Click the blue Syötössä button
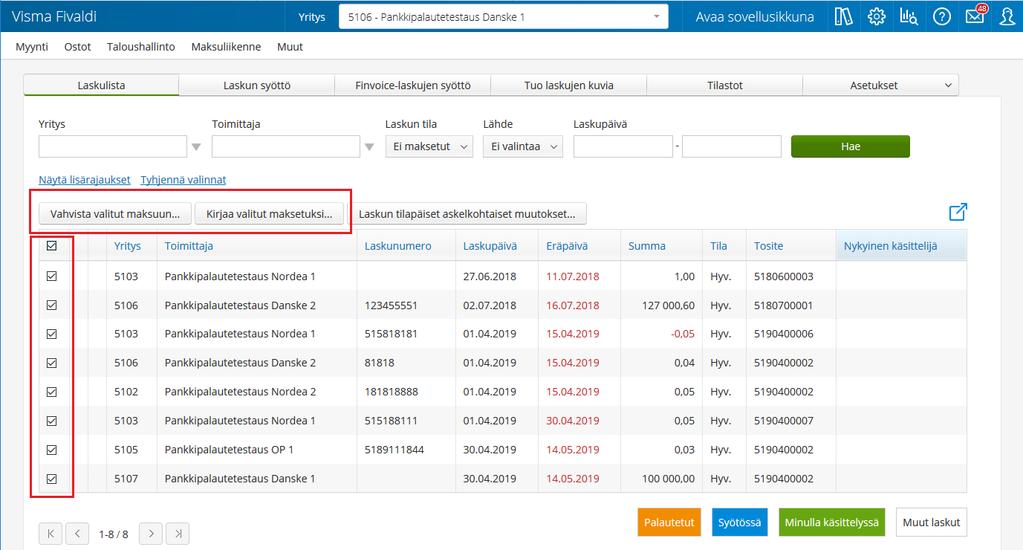The image size is (1023, 550). click(x=740, y=523)
